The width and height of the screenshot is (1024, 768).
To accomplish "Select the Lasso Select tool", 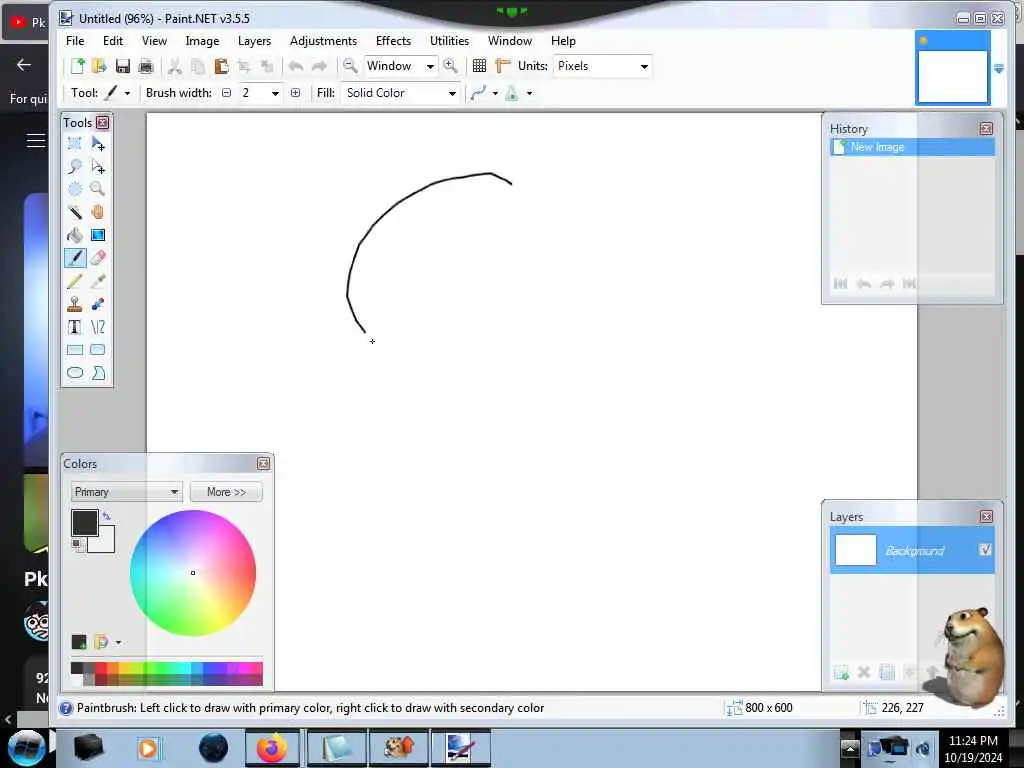I will click(x=74, y=166).
